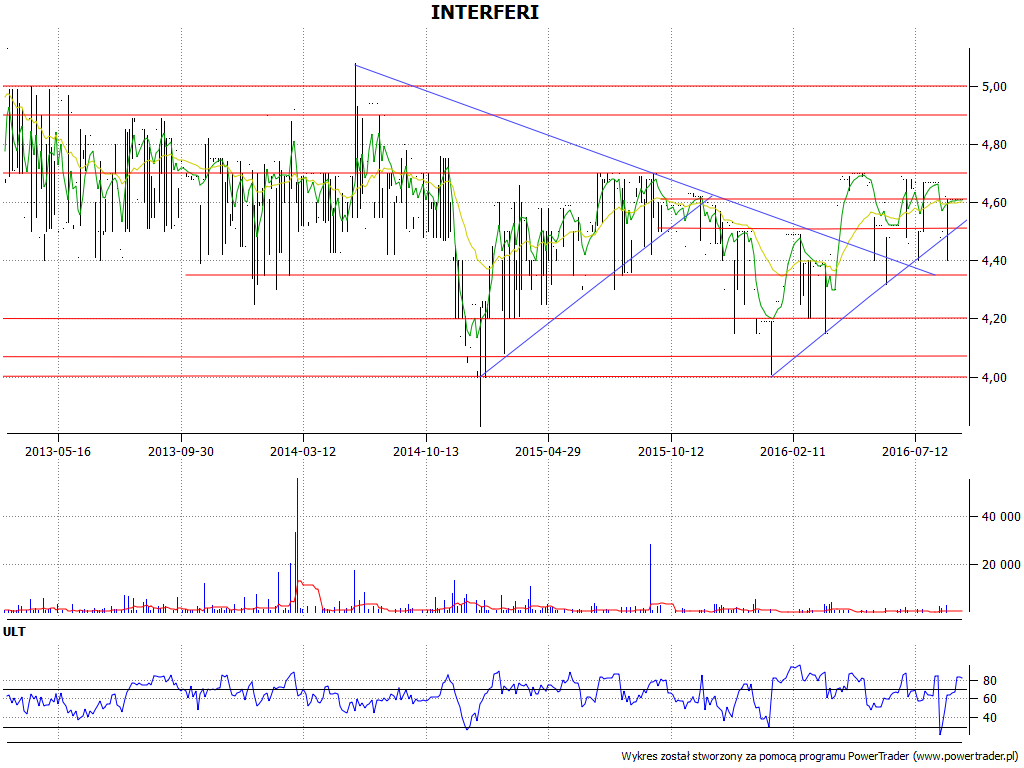Select the 2016-07-12 date axis label
Screen dimensions: 1024x768
(915, 451)
